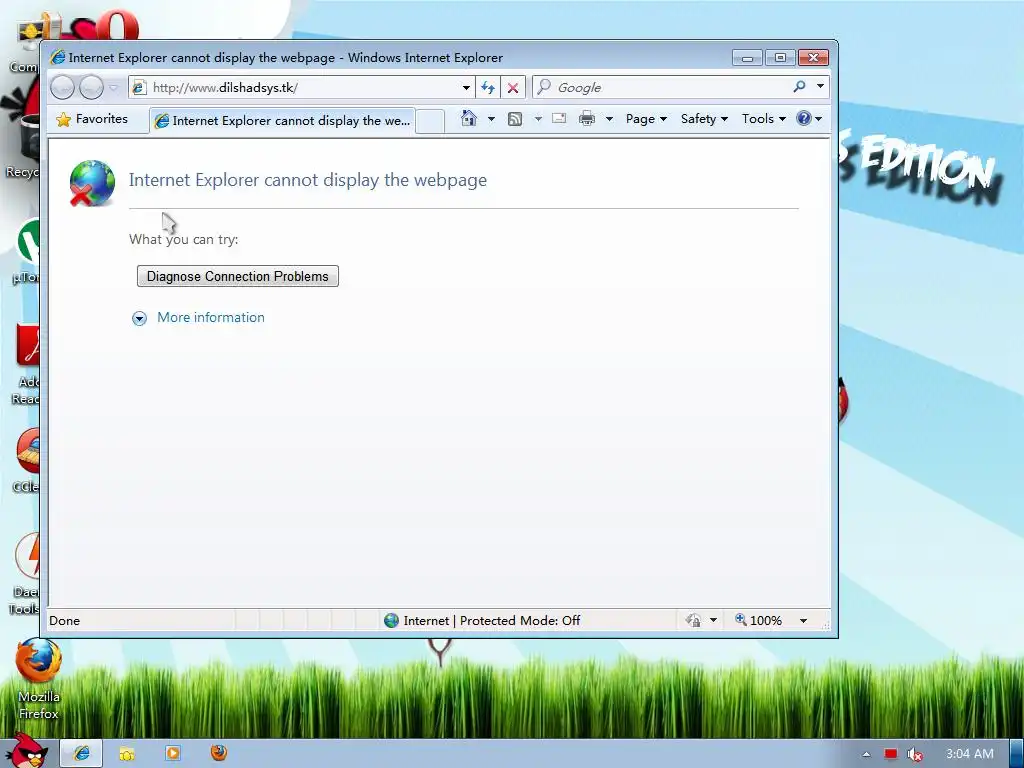Expand the More information arrow icon

point(139,318)
